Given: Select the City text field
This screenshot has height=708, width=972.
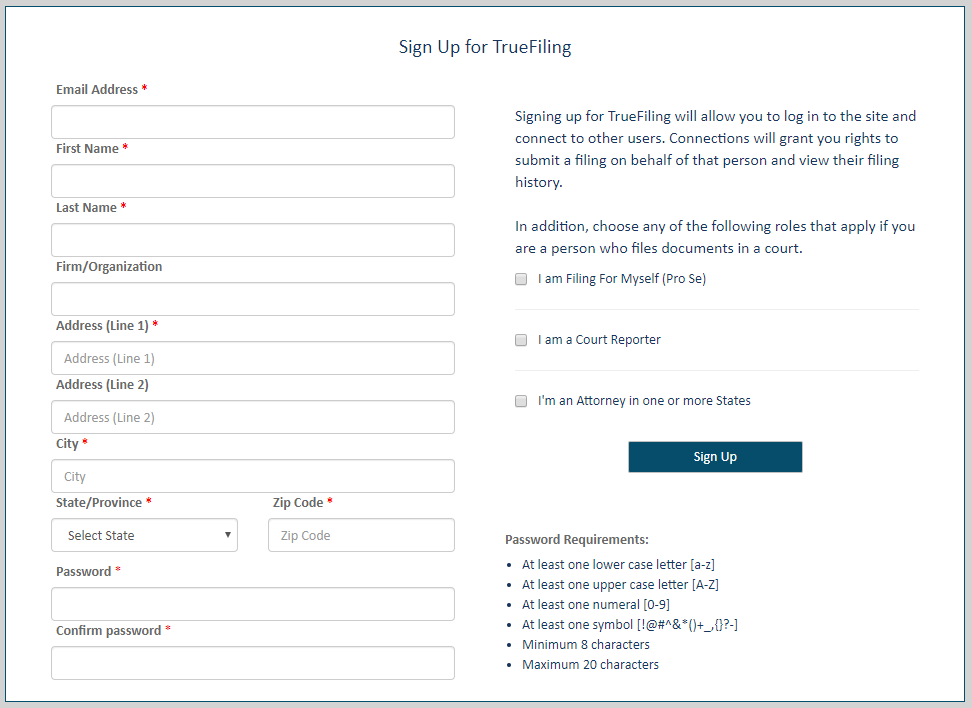Looking at the screenshot, I should click(x=252, y=476).
